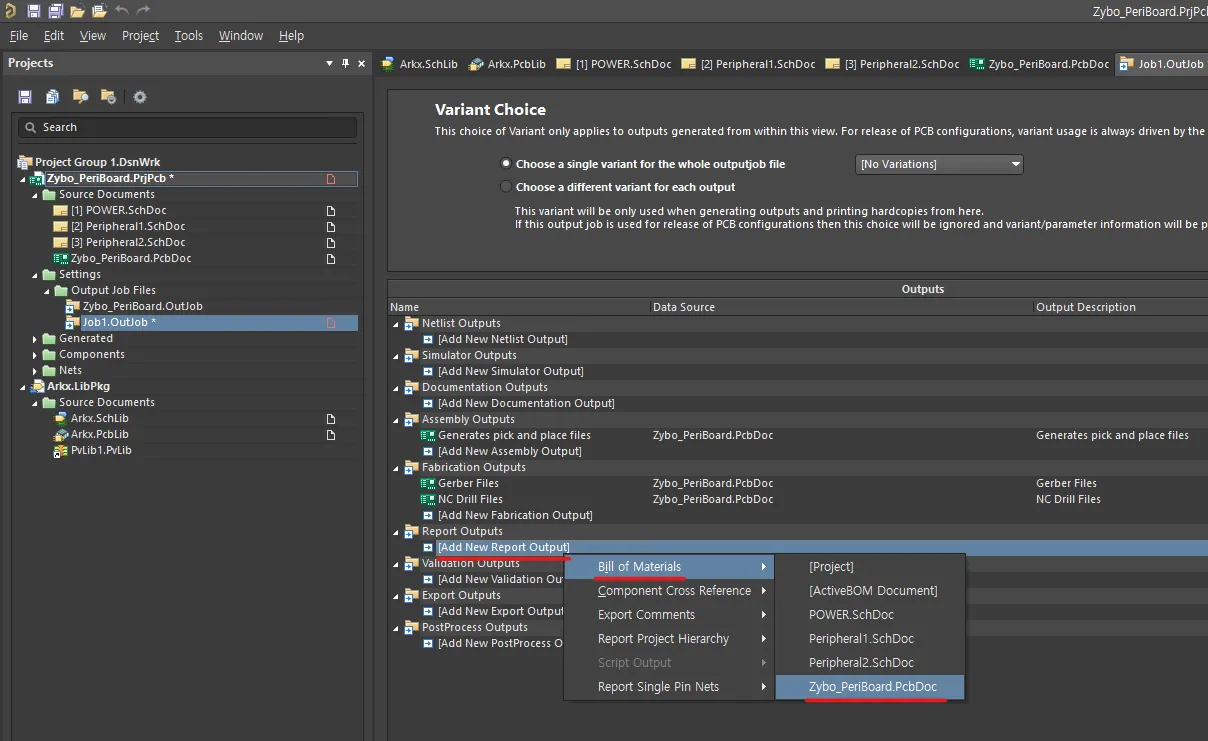The height and width of the screenshot is (741, 1208).
Task: Pin the Projects panel with pushpin icon
Action: pos(345,63)
